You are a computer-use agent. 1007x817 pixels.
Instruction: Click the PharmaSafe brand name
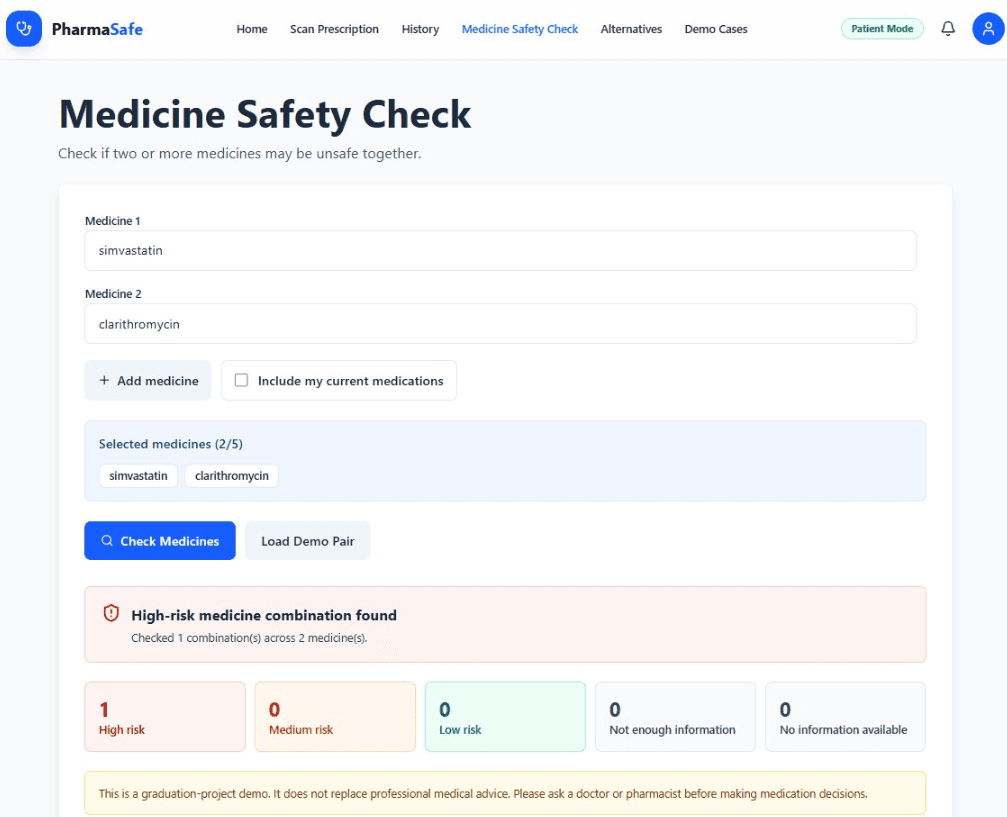coord(97,30)
